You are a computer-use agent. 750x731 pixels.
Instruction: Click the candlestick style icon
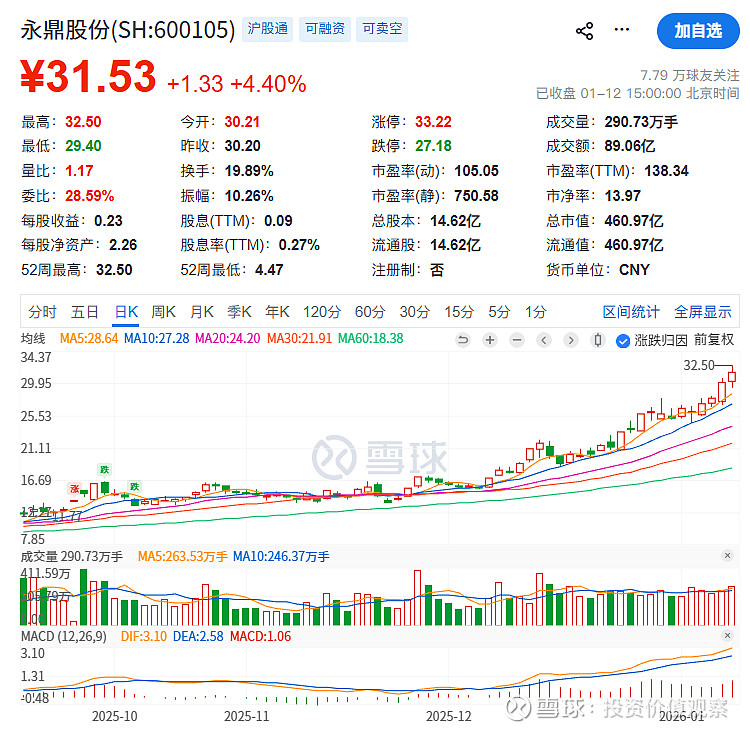click(x=597, y=340)
